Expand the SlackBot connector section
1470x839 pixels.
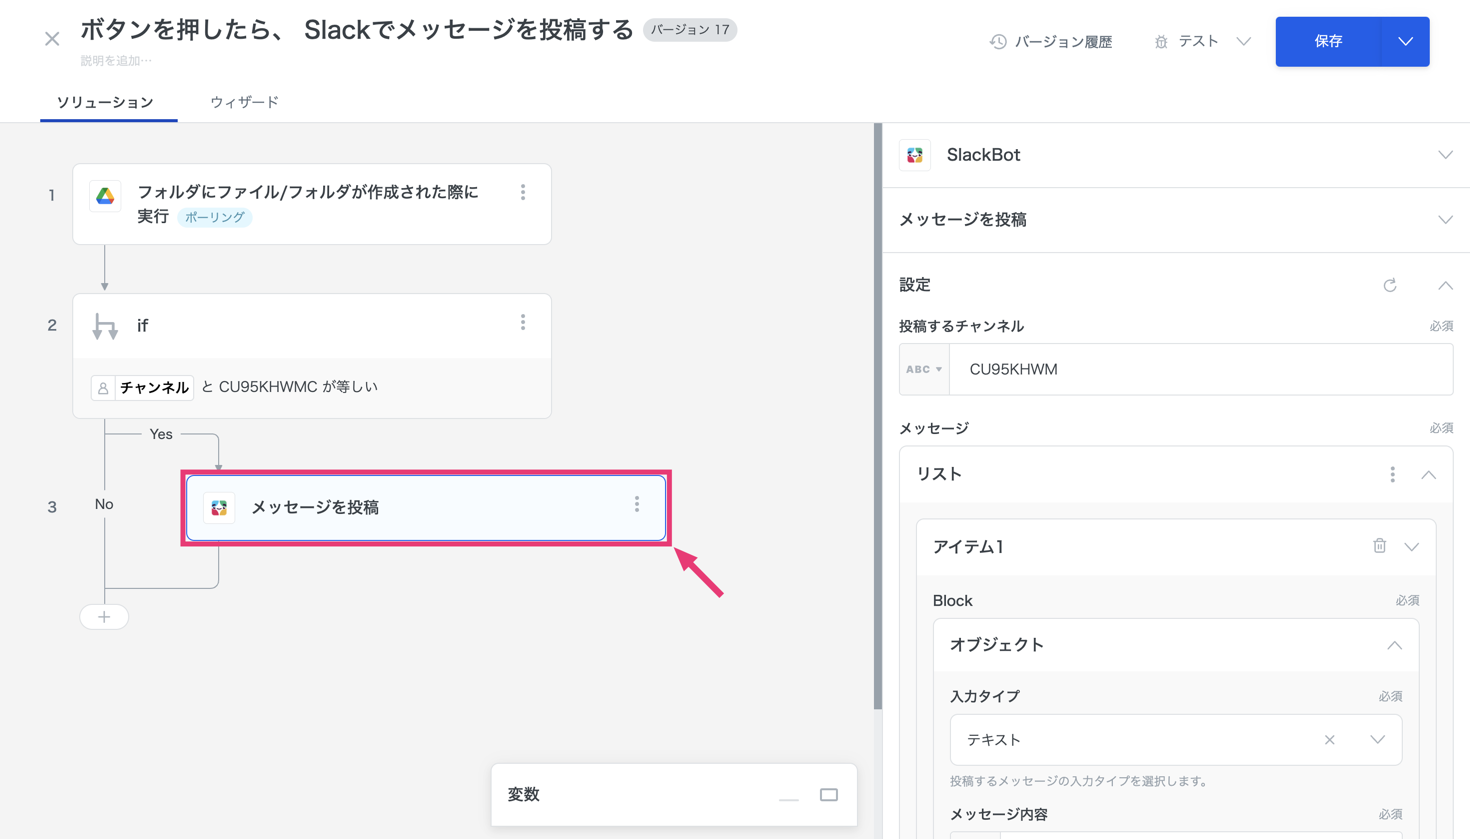pos(1444,155)
